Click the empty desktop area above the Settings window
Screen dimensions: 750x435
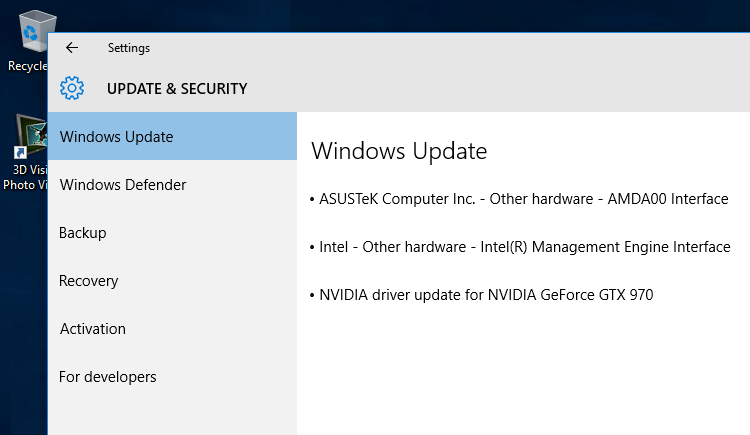point(400,14)
